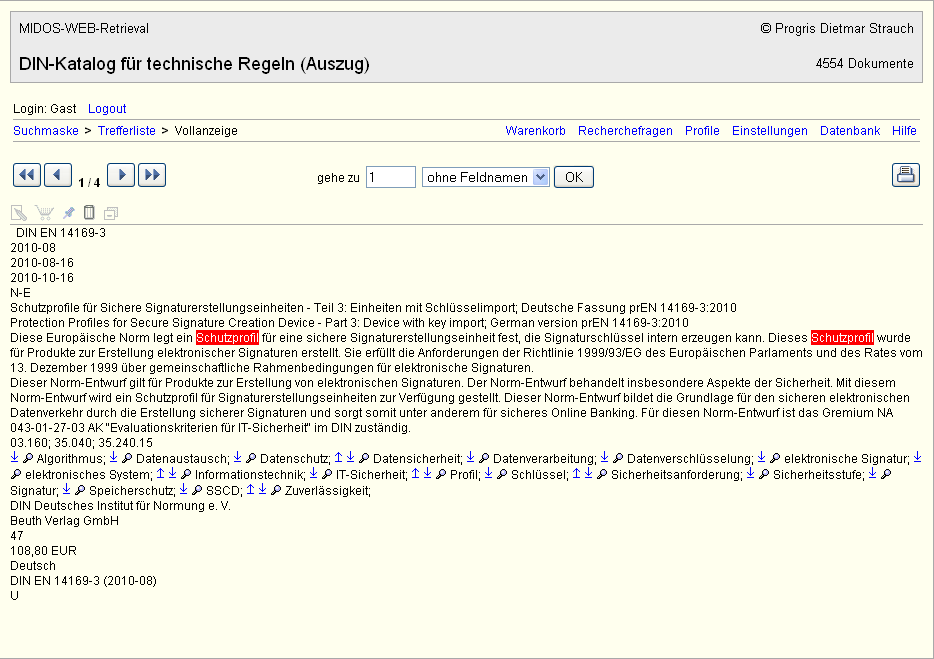The height and width of the screenshot is (659, 934).
Task: Search keyword Algorithmus via magnifier icon
Action: pos(28,459)
